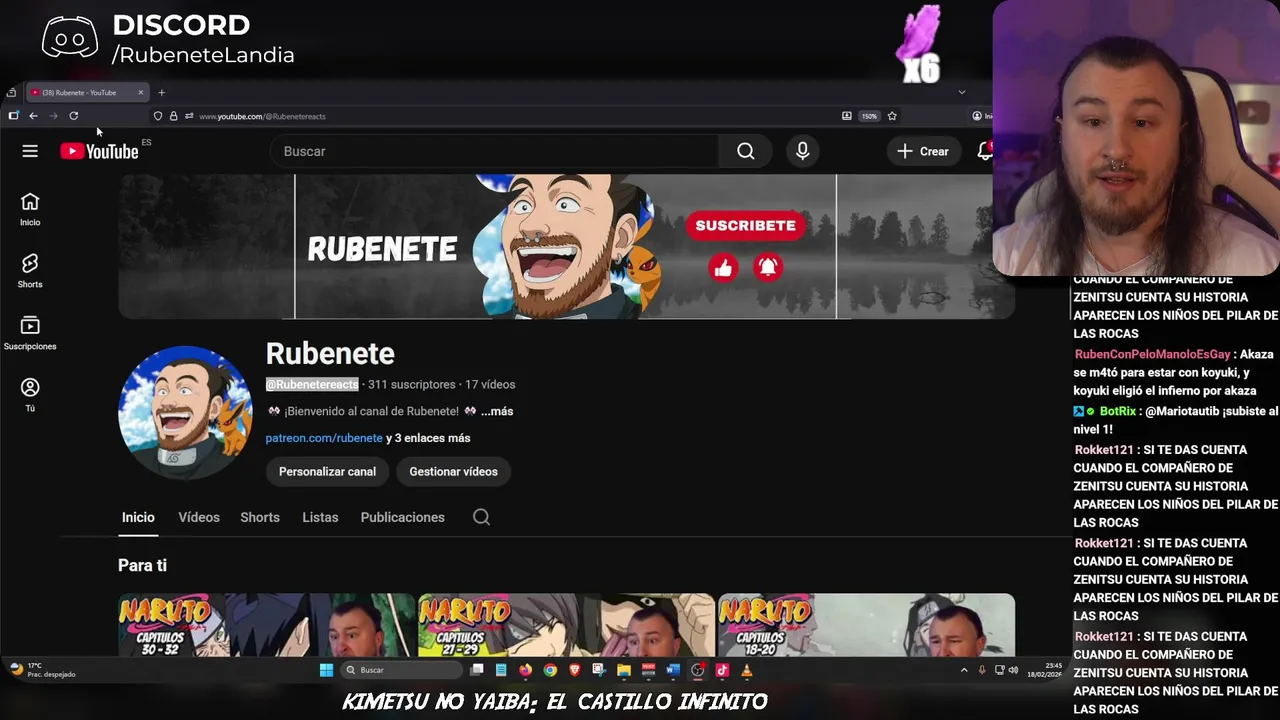The image size is (1280, 720).
Task: Open Naruto Capítulos 27-29 video thumbnail
Action: (566, 625)
